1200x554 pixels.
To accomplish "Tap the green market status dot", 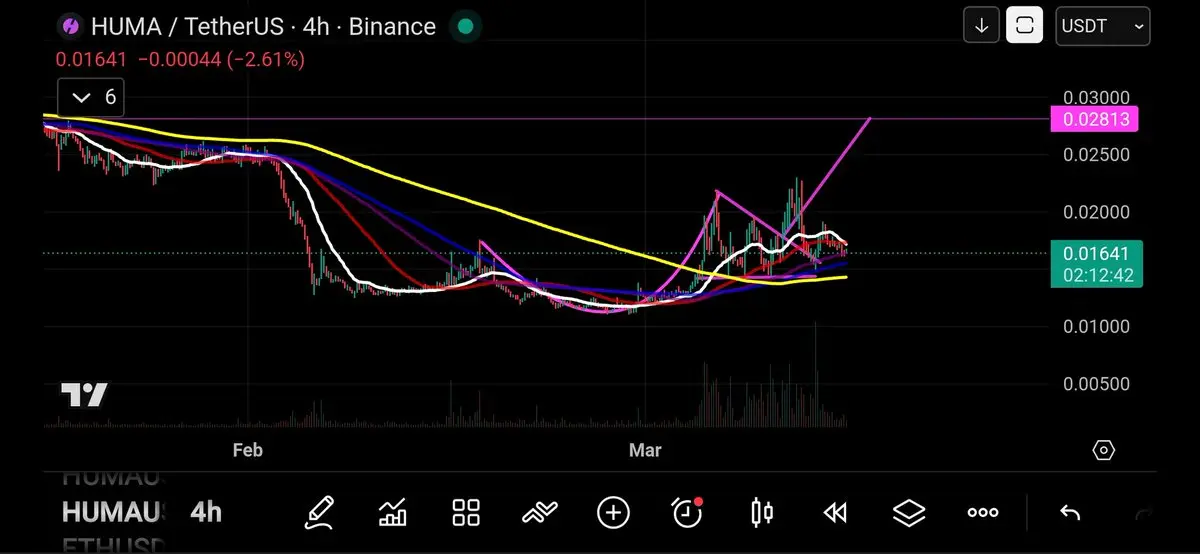I will 465,26.
